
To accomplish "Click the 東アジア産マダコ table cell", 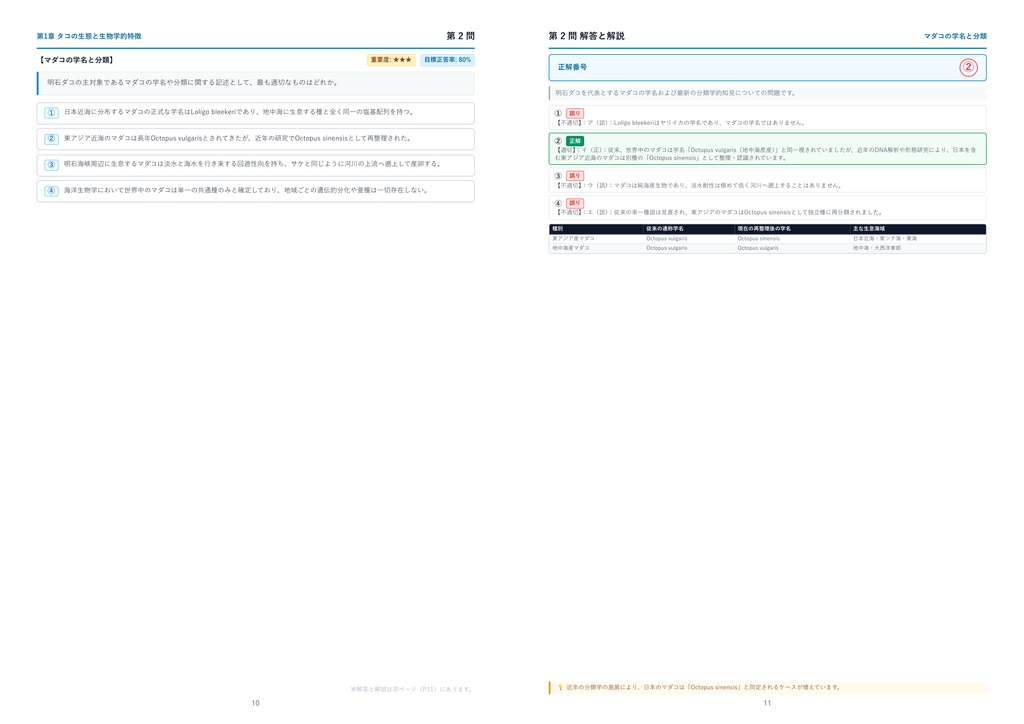I will [x=573, y=239].
